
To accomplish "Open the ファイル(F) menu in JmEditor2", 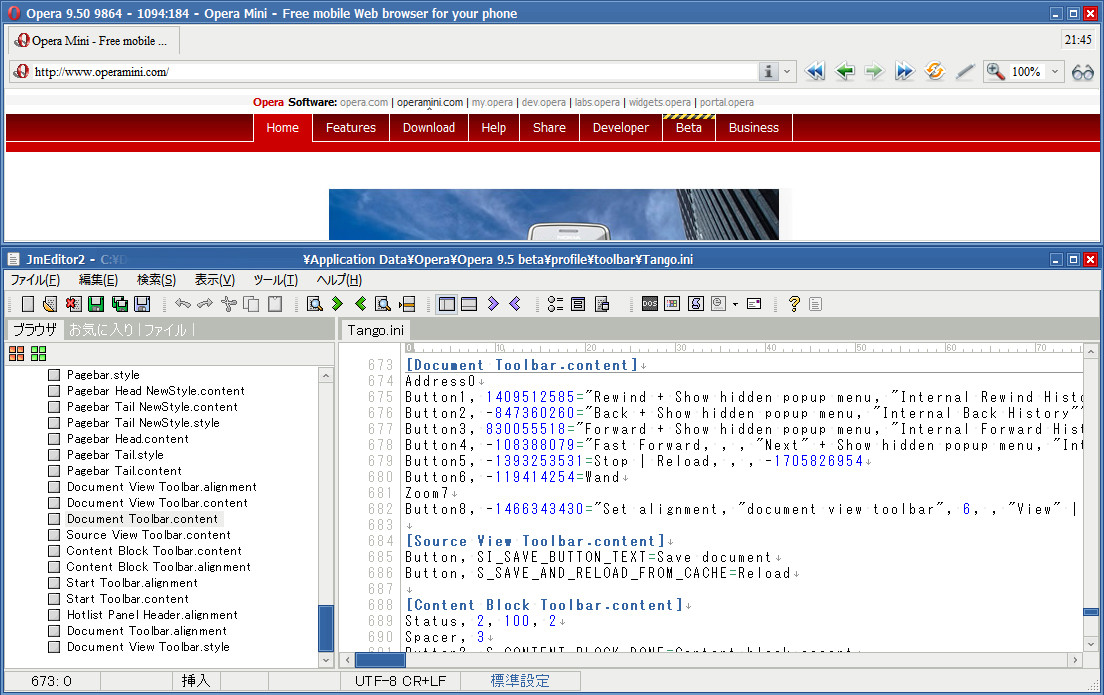I will [x=35, y=280].
